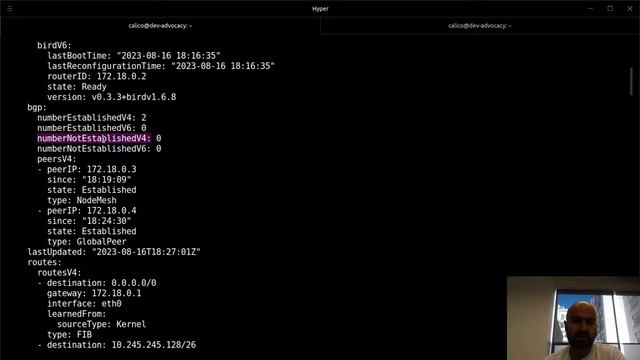Minimize the Hyper window
This screenshot has width=640, height=360.
tap(590, 9)
